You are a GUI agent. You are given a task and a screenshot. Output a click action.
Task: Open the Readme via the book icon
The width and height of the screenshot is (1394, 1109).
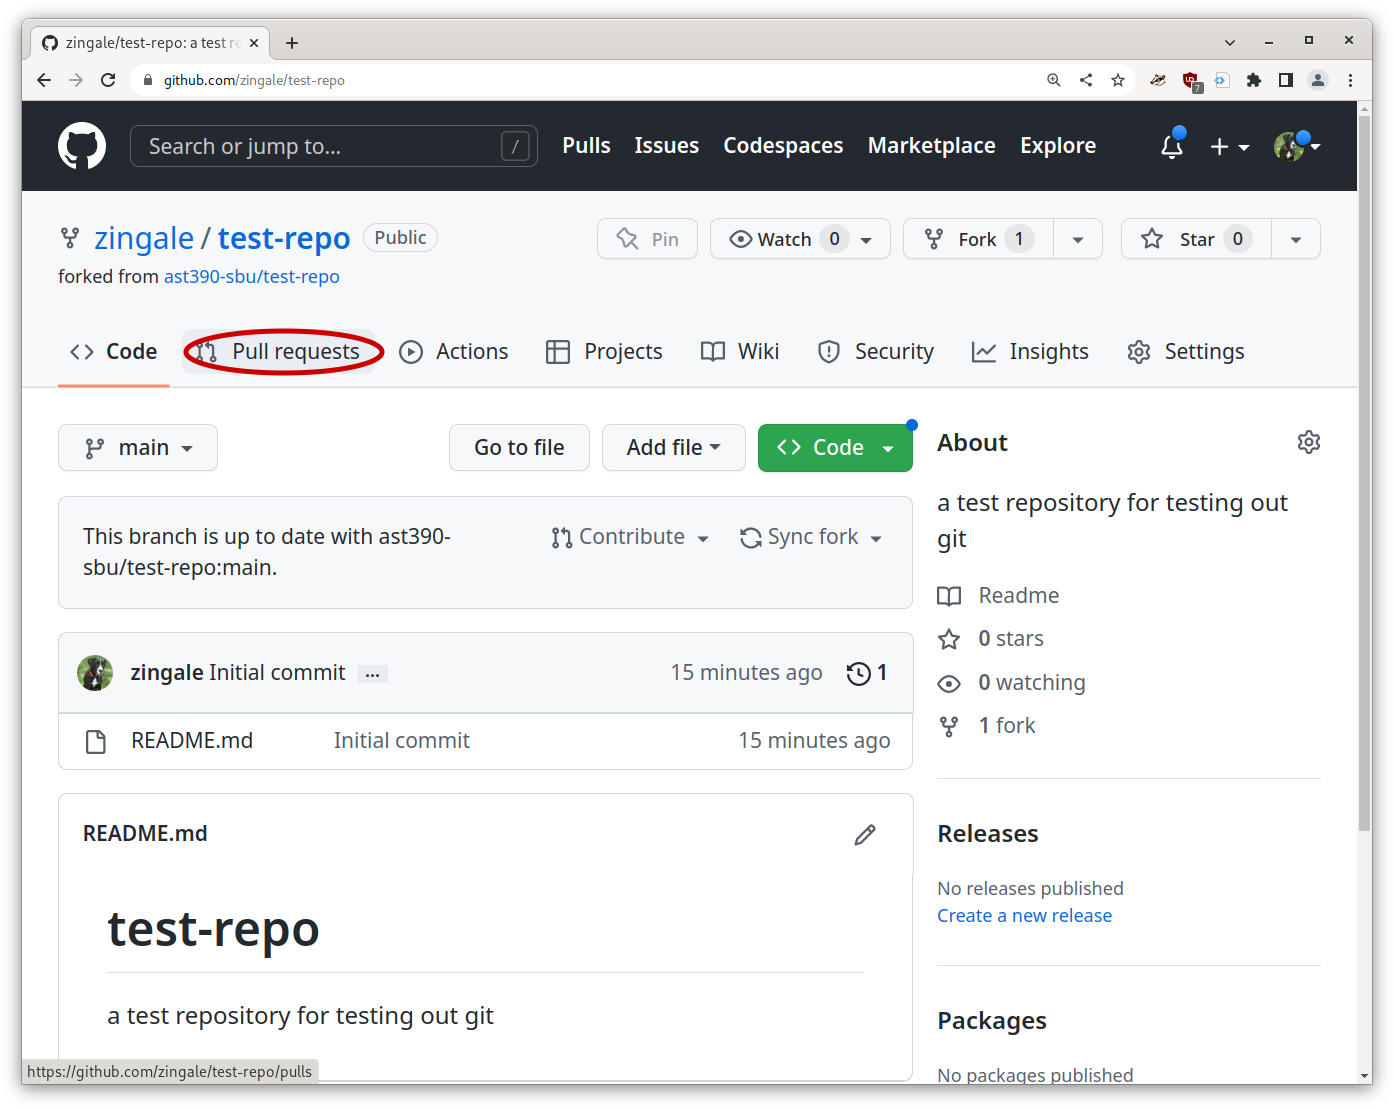(x=948, y=596)
